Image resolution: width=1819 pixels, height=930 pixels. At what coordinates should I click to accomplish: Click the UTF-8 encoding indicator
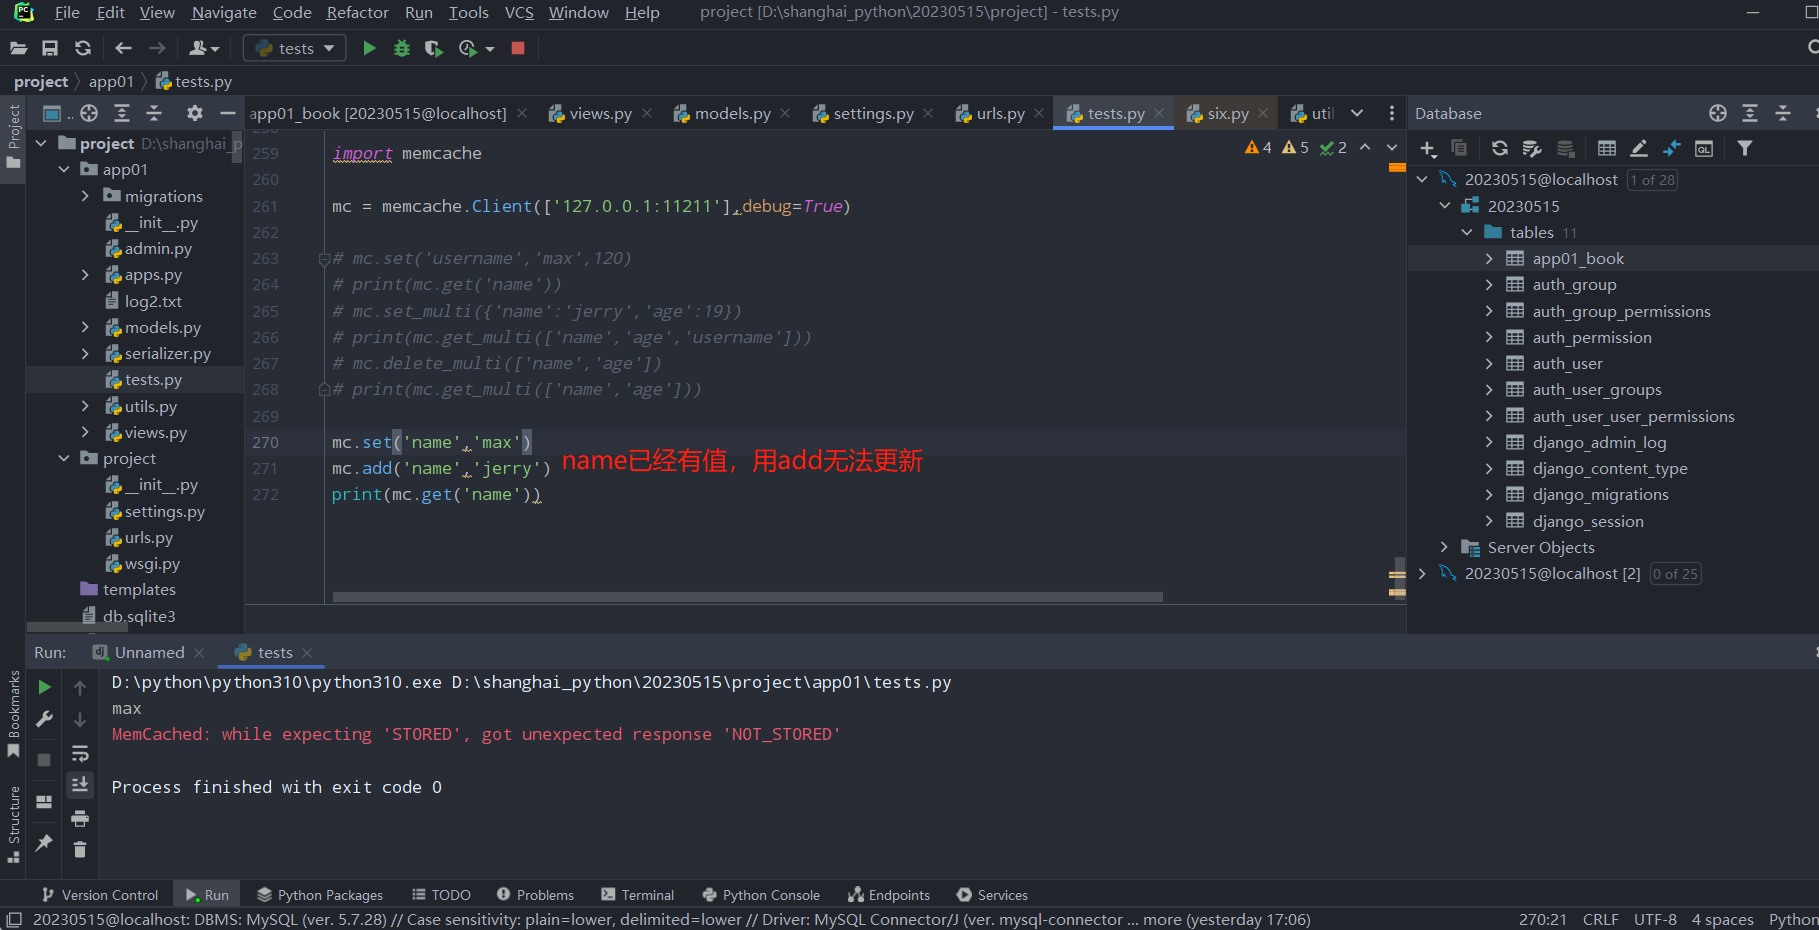click(1655, 919)
